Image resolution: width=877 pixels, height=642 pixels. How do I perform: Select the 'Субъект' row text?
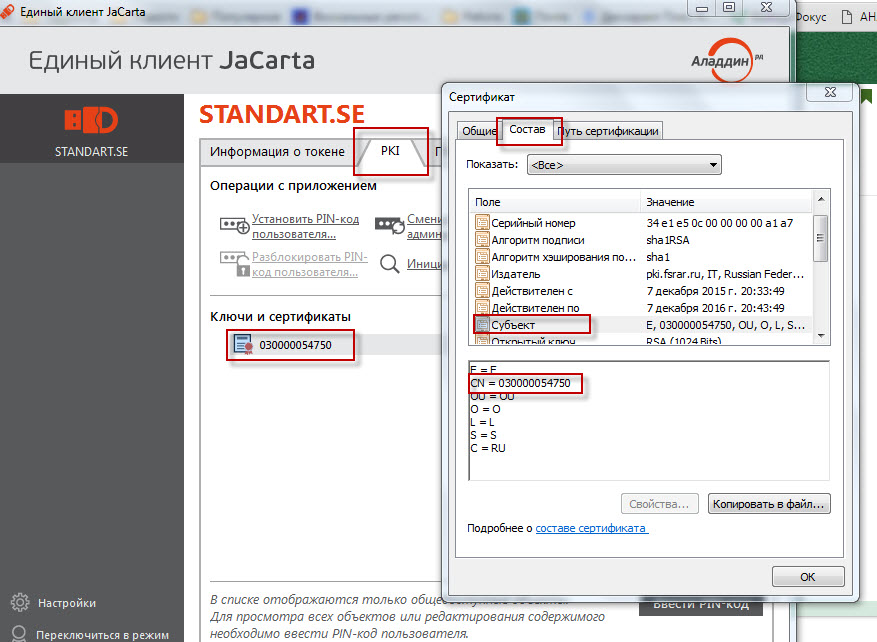pos(513,325)
